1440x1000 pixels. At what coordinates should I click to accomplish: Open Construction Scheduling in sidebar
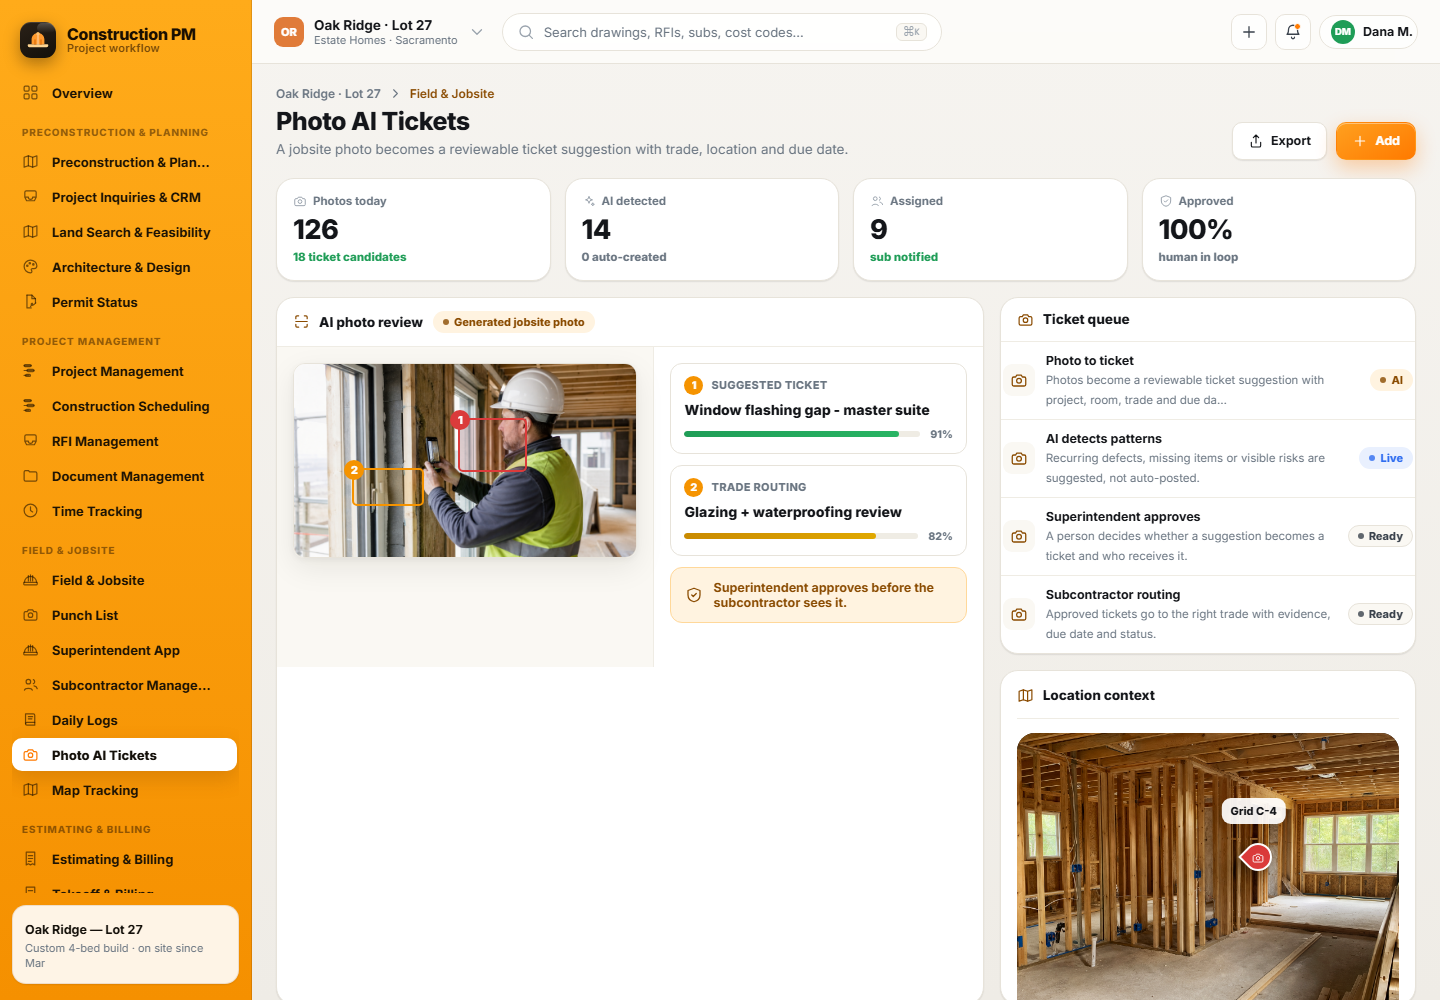[x=124, y=406]
